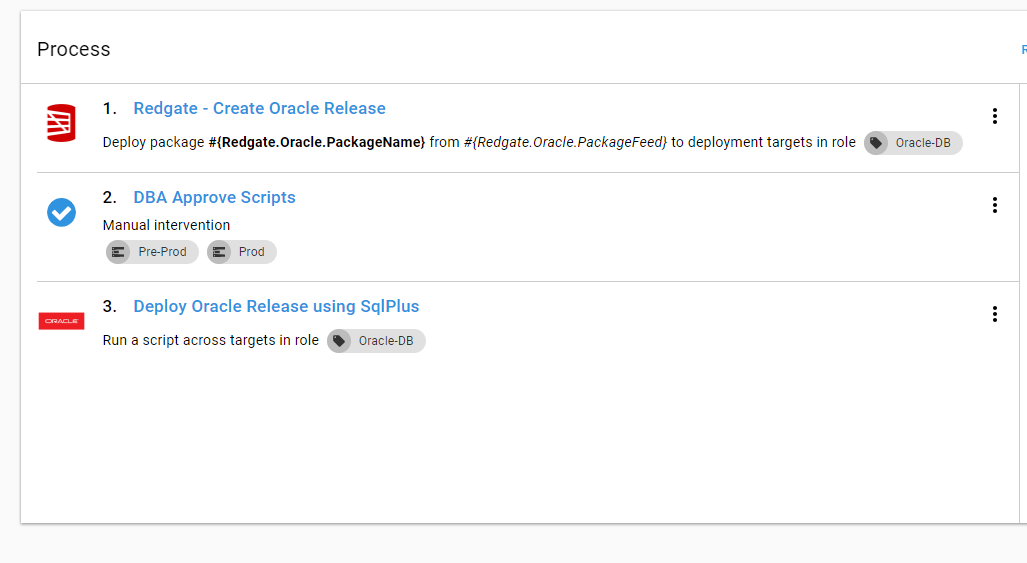Select the Pre-Prod environment chip label

[x=162, y=252]
